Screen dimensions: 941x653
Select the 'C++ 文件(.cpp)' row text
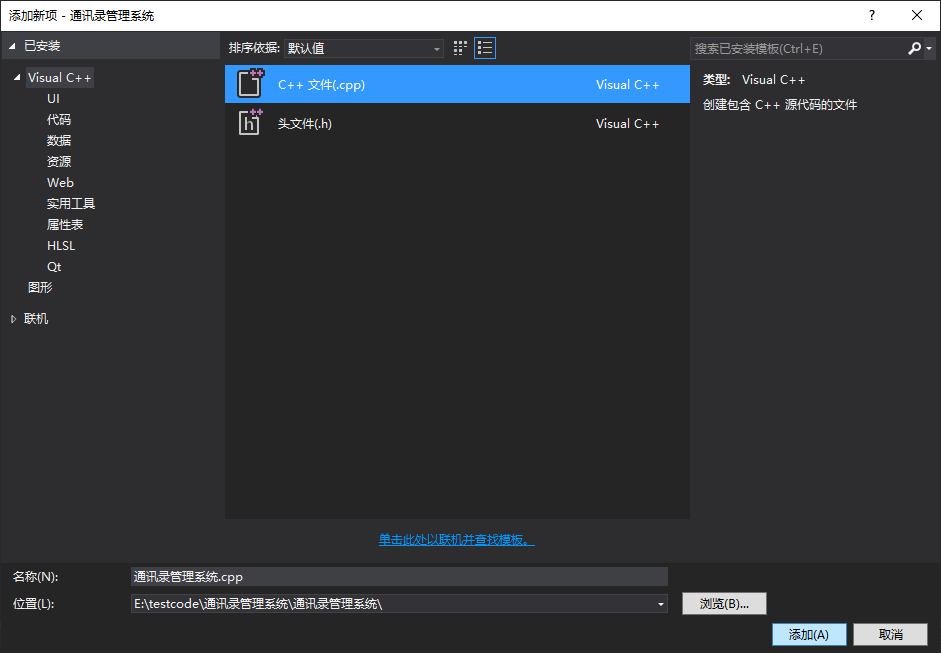coord(321,85)
